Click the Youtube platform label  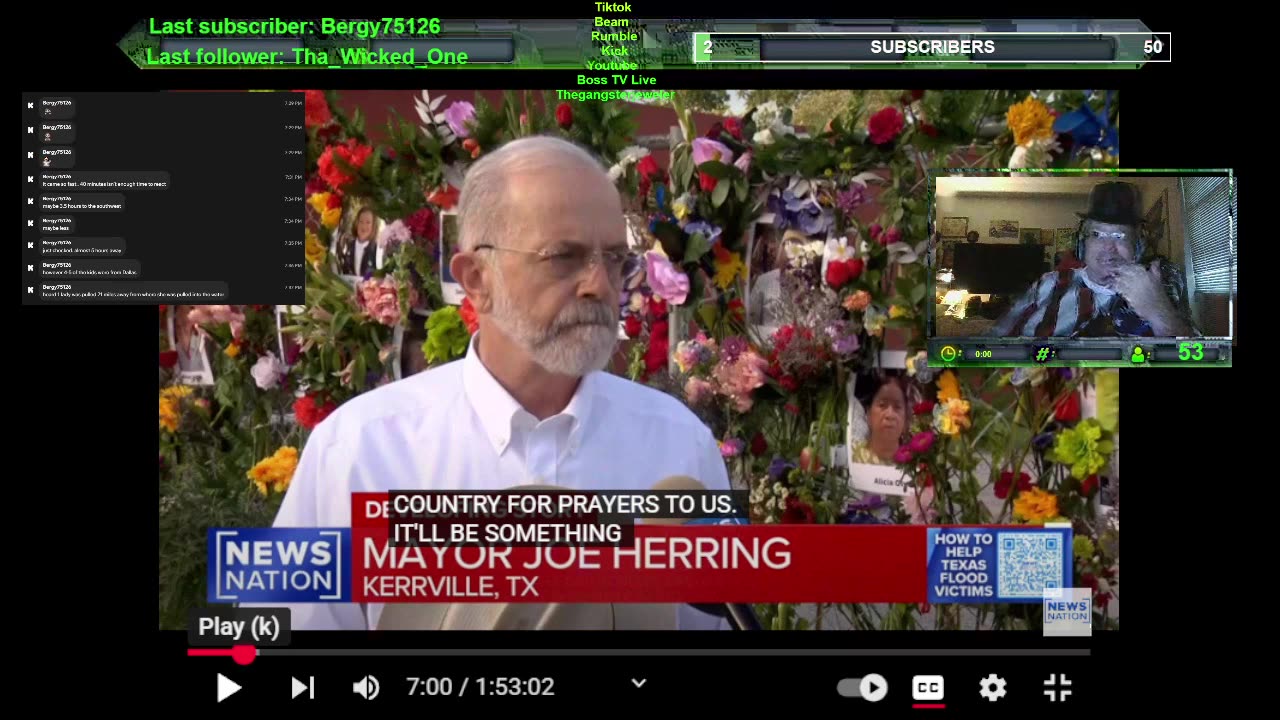(612, 65)
